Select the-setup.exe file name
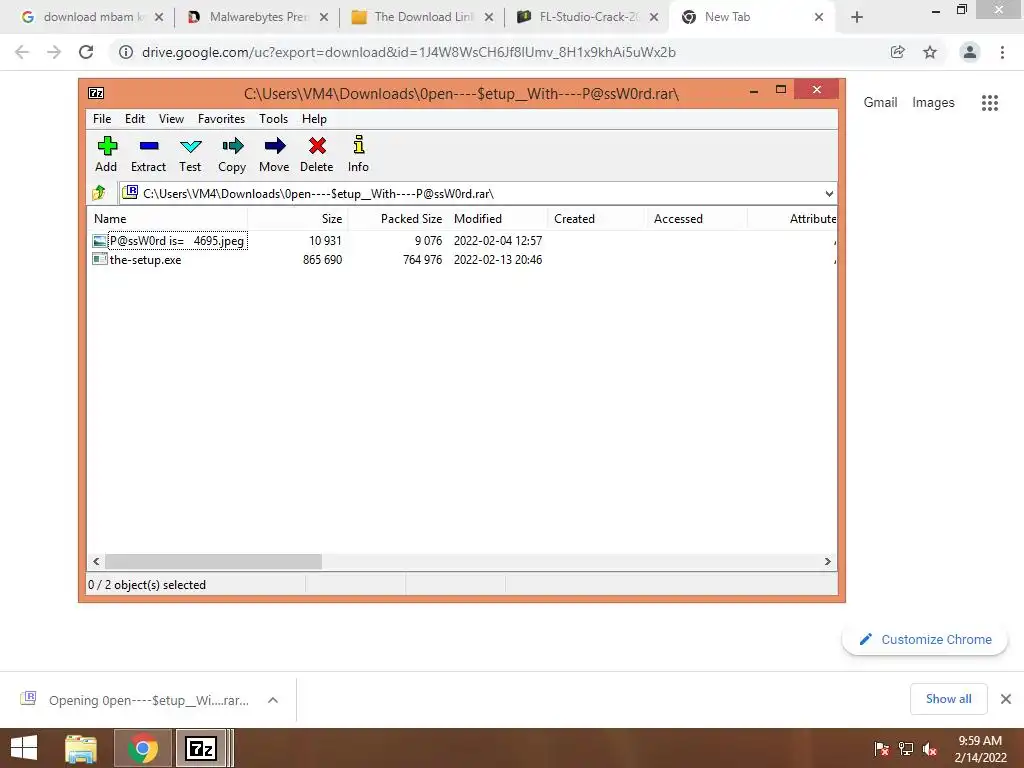The width and height of the screenshot is (1024, 768). click(146, 260)
